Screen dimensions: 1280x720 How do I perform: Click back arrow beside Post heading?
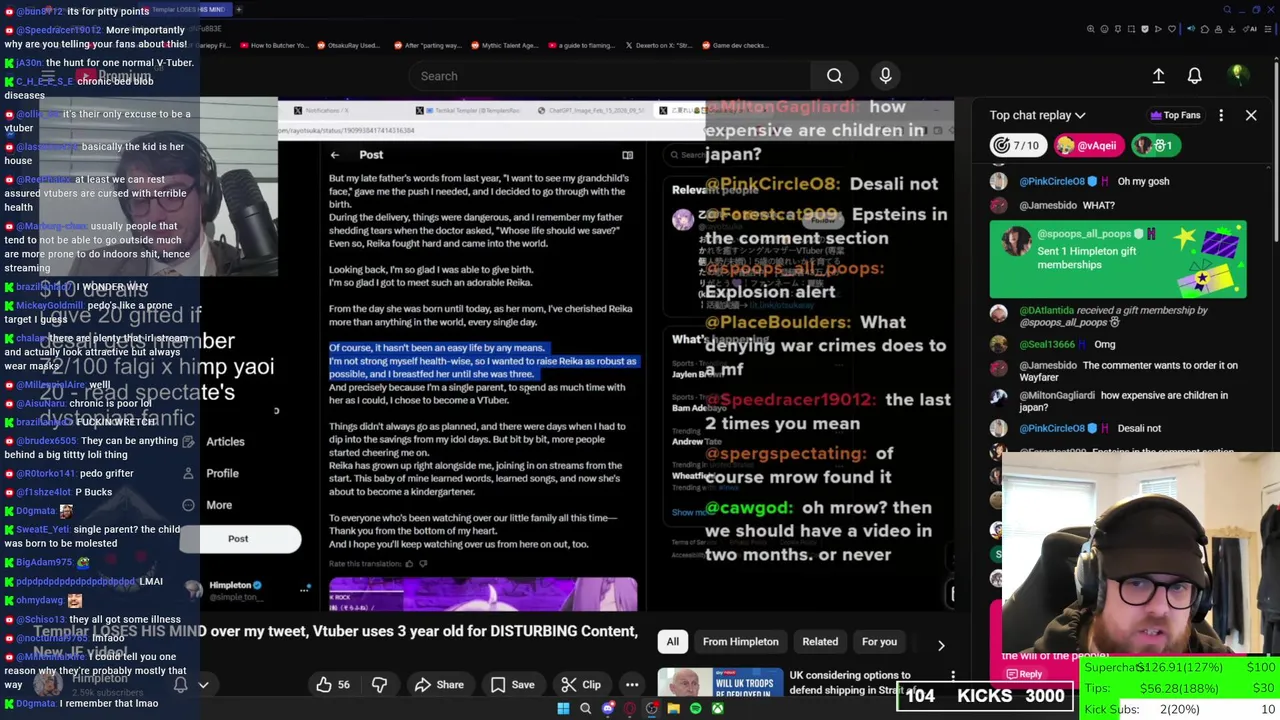coord(335,155)
